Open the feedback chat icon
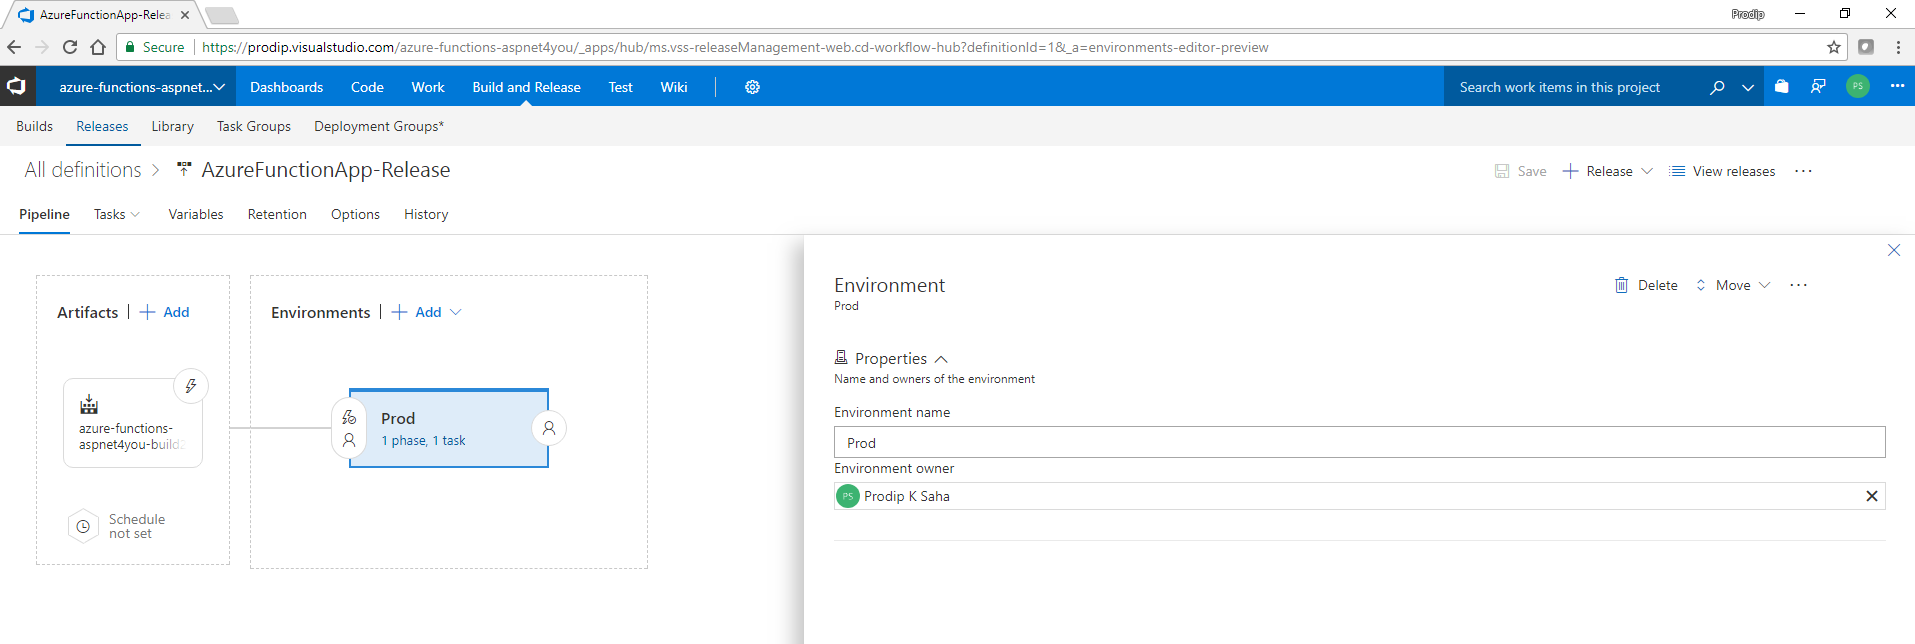The height and width of the screenshot is (644, 1915). coord(1818,87)
